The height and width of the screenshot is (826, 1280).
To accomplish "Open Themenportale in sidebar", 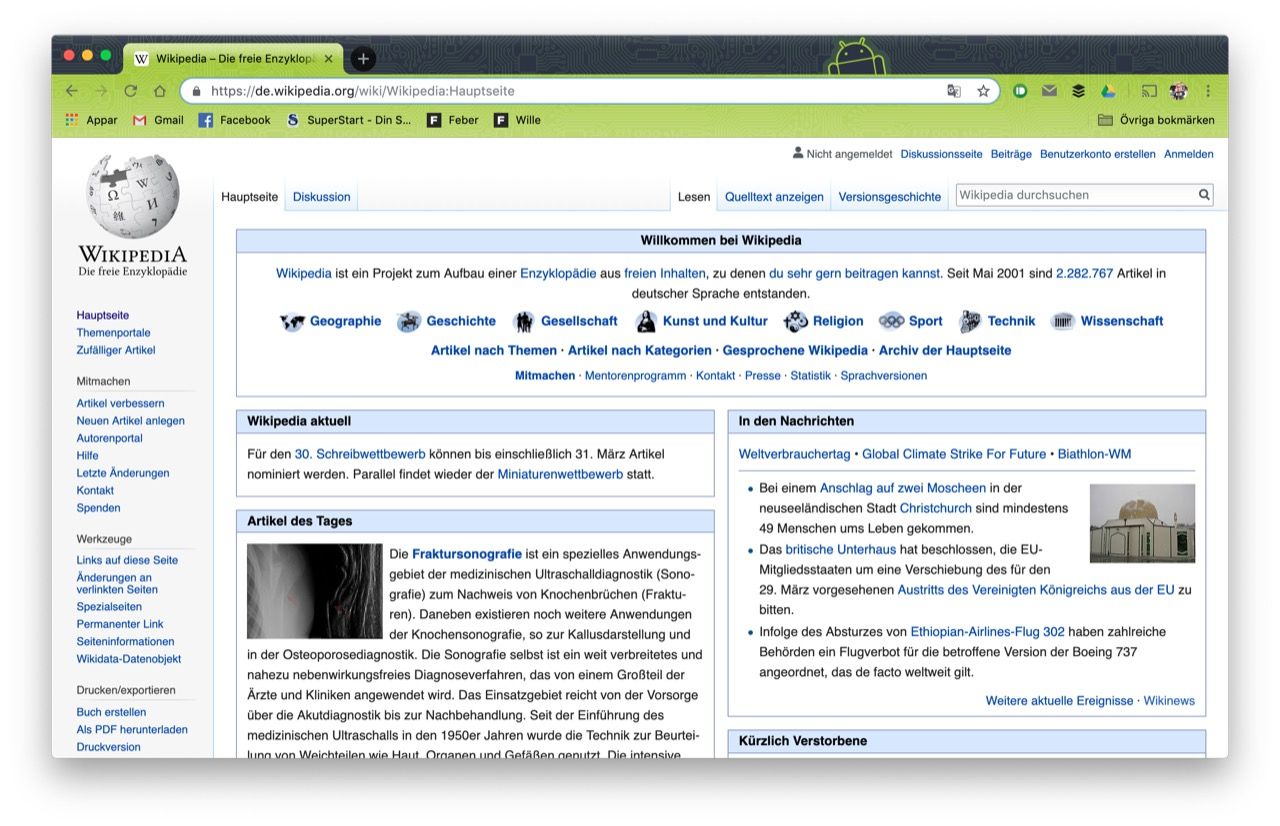I will [x=113, y=333].
